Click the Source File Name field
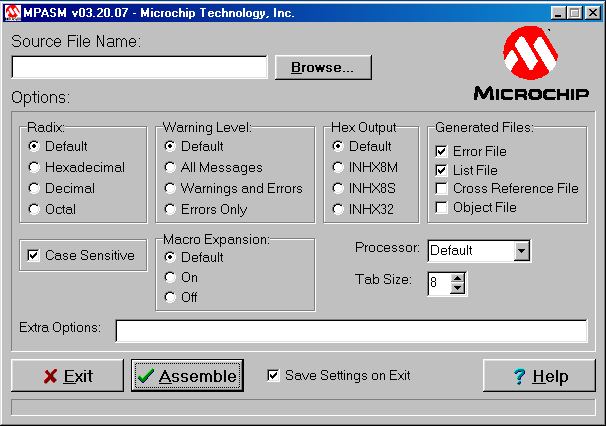This screenshot has width=606, height=426. 140,67
